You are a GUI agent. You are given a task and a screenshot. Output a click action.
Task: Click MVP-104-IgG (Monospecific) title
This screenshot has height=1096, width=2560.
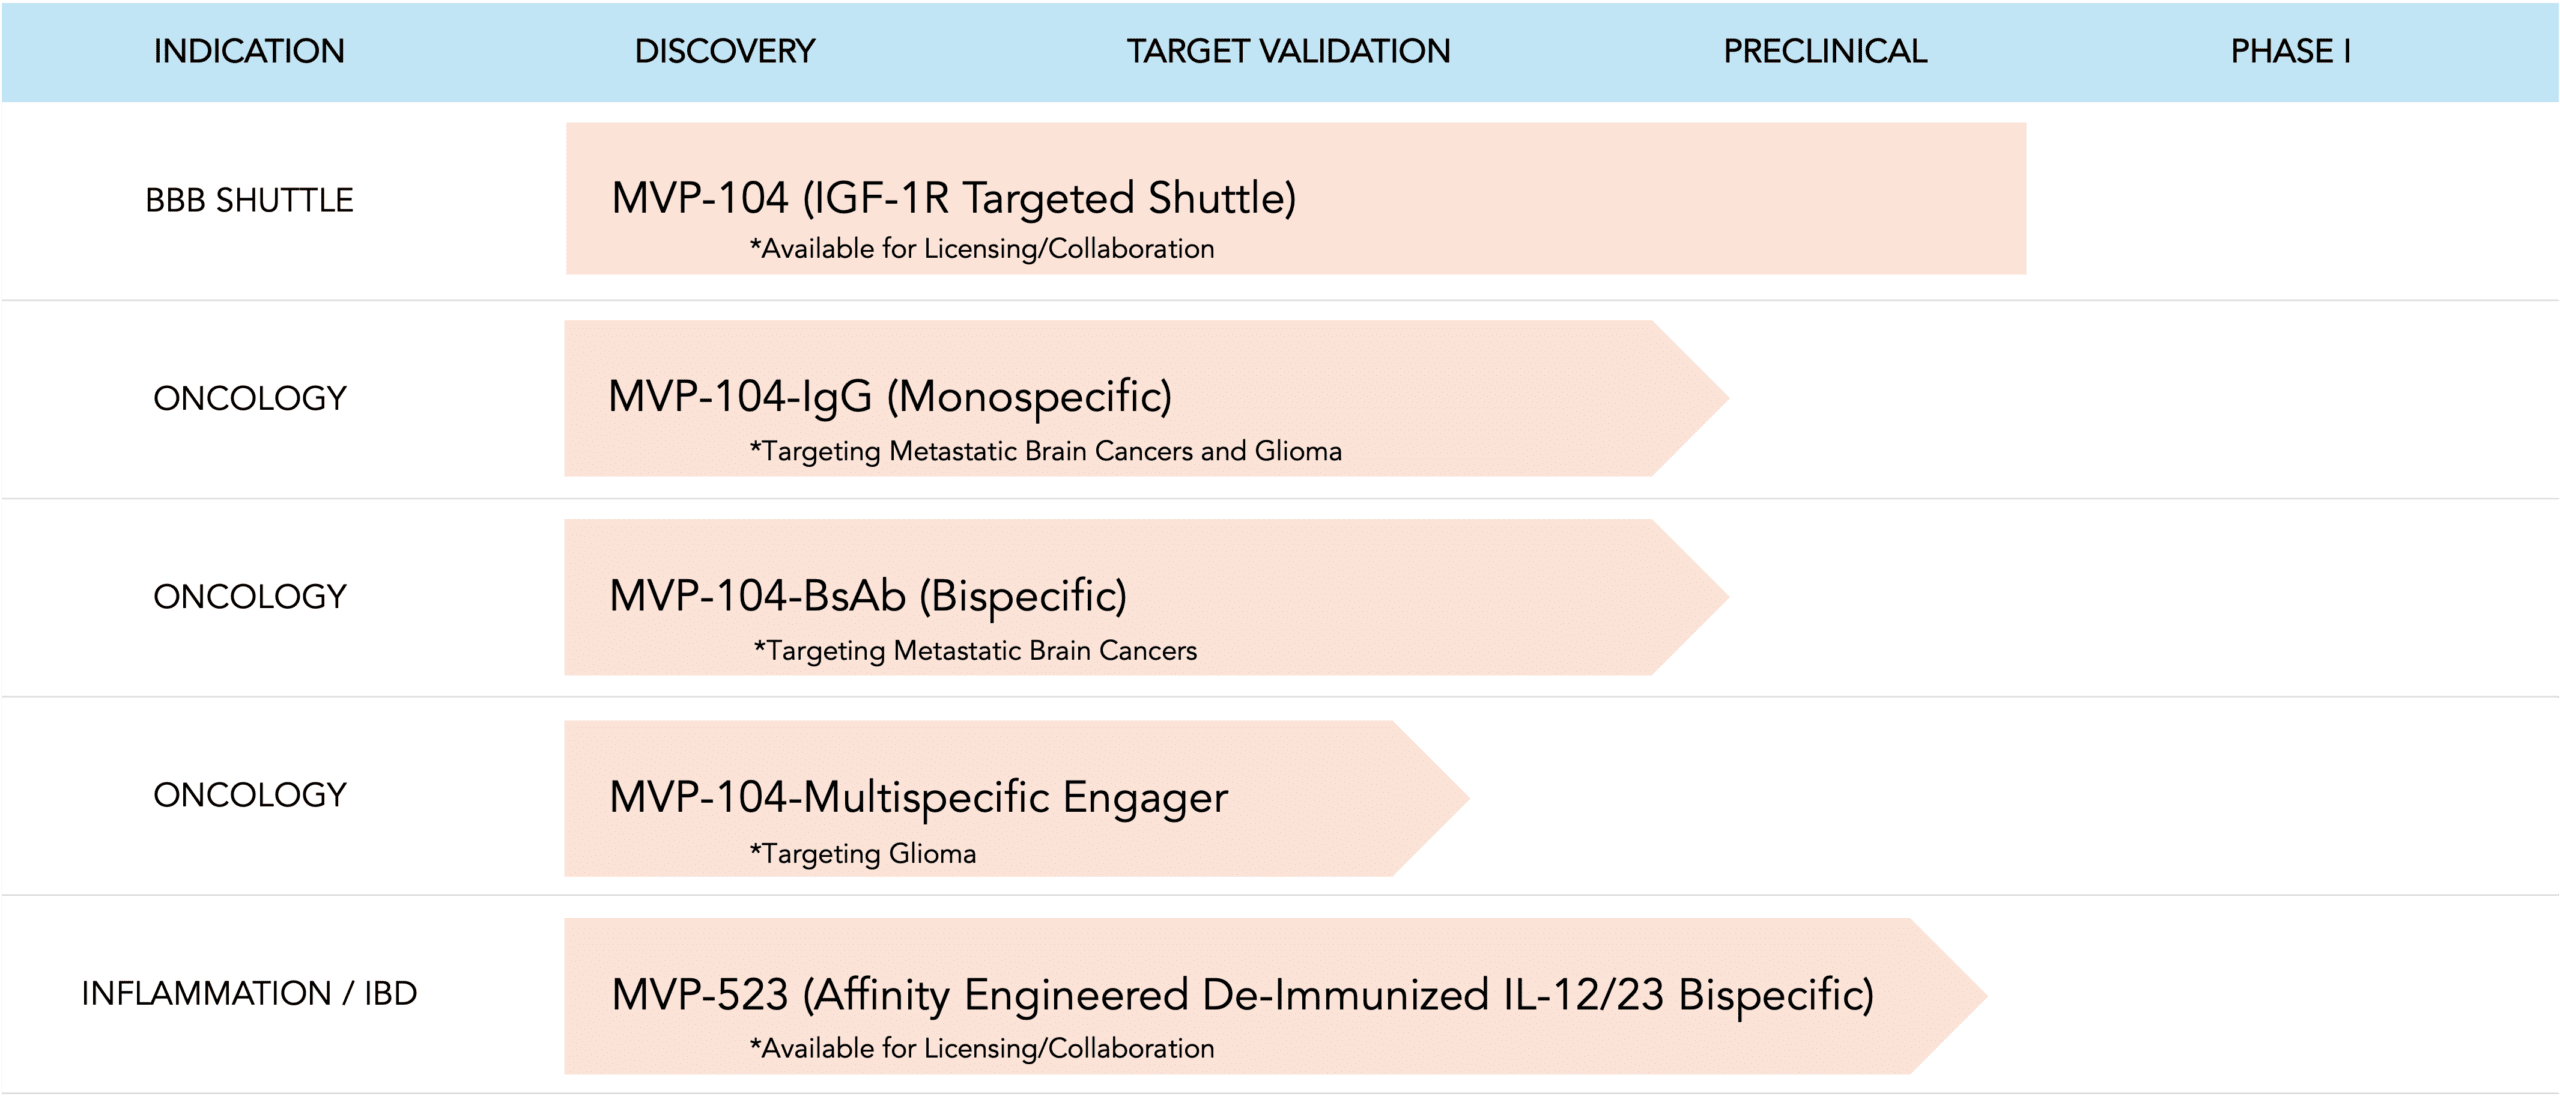[x=890, y=396]
